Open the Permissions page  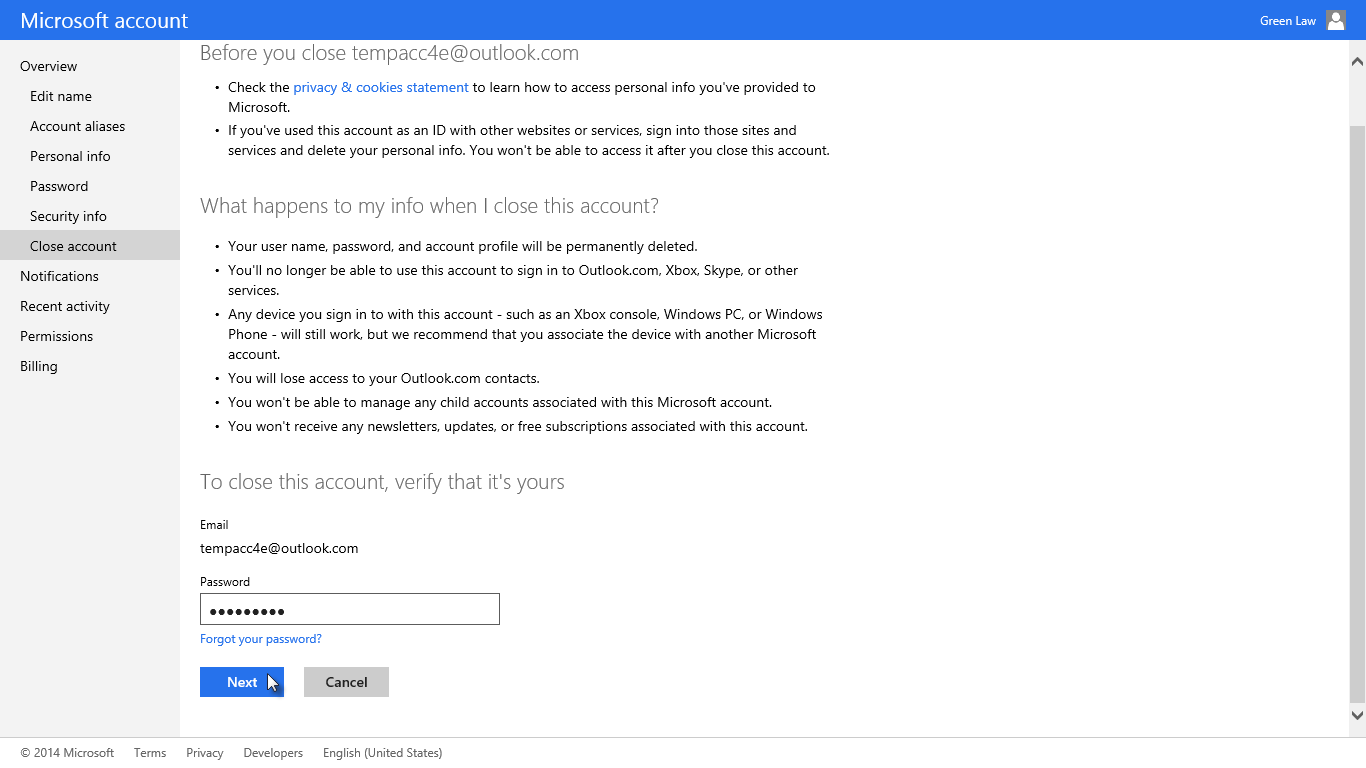pyautogui.click(x=56, y=336)
